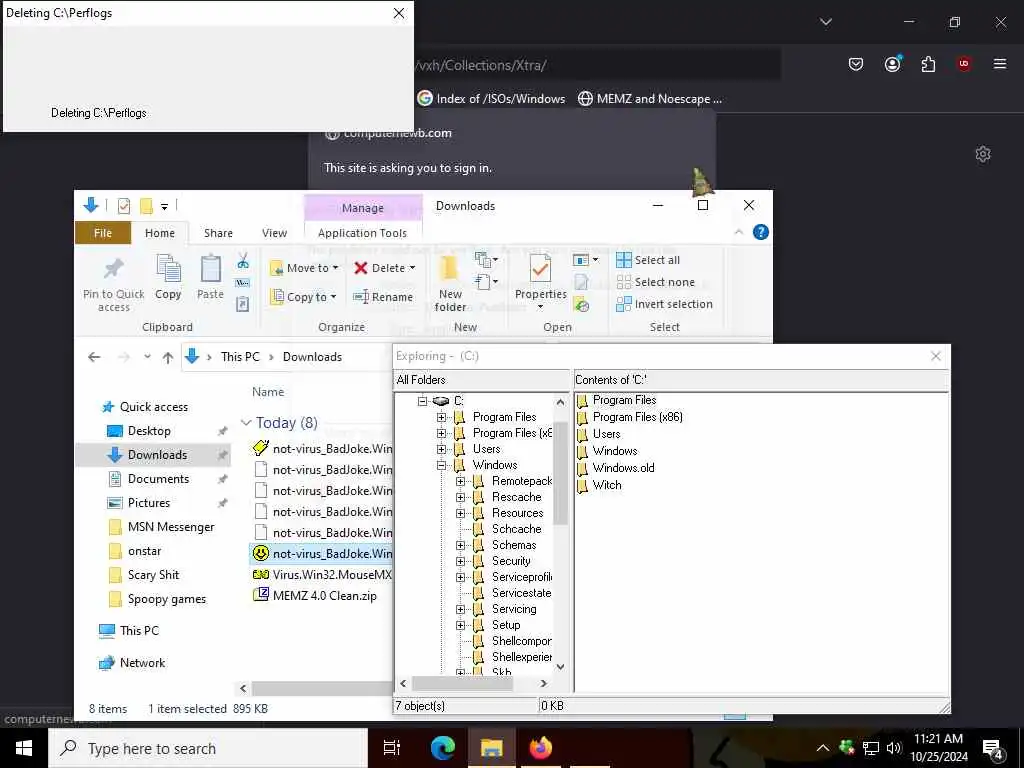Open the Firefox extensions puzzle icon

(x=928, y=64)
